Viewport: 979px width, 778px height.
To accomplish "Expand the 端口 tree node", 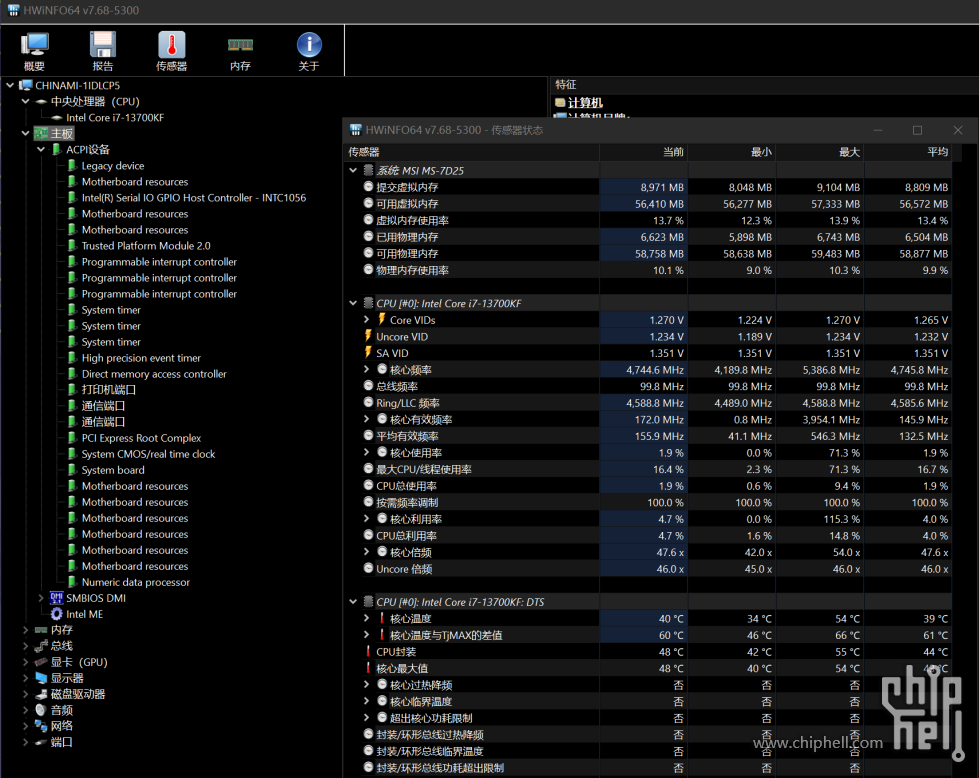I will [x=26, y=742].
